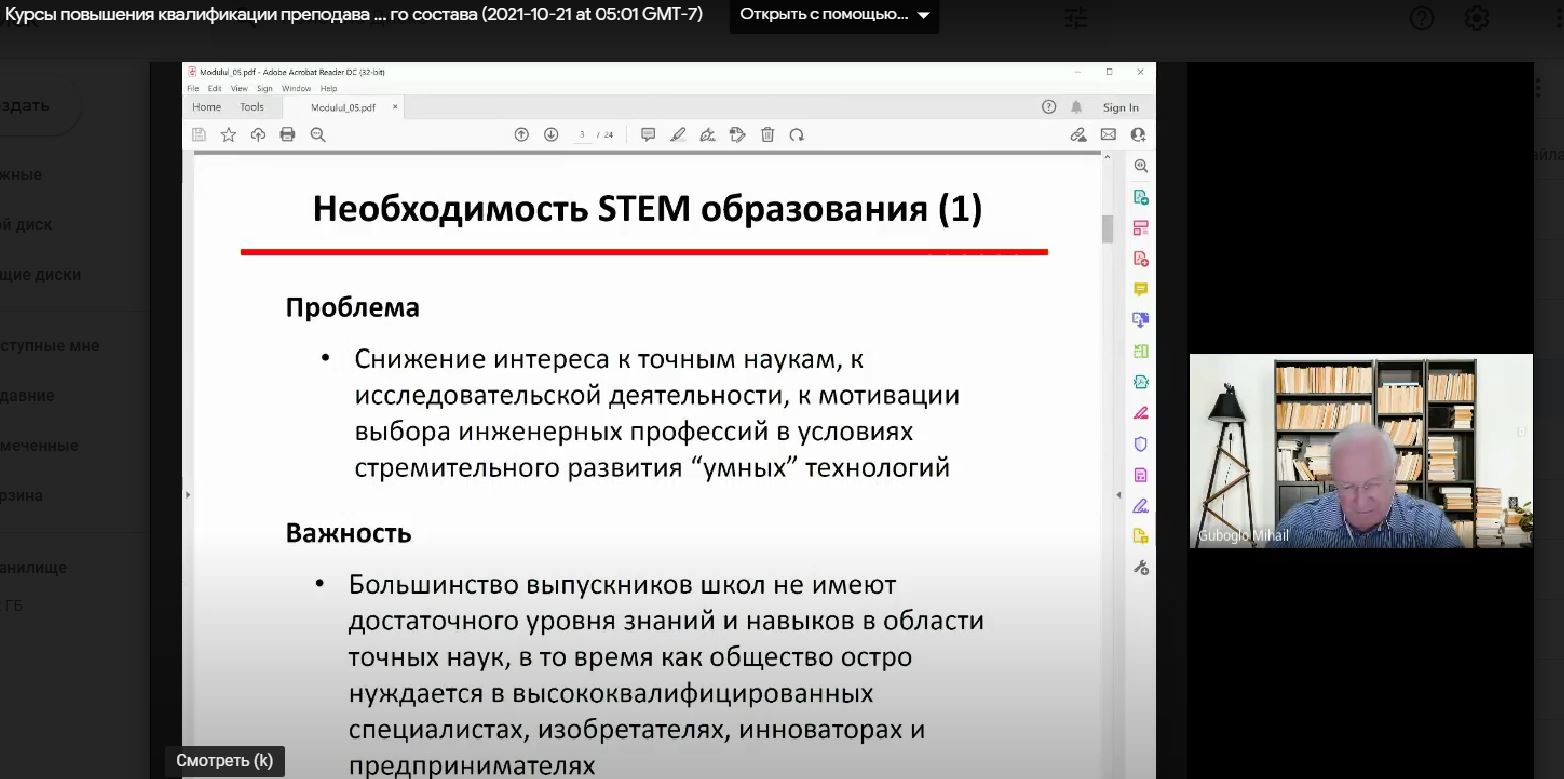Open the Sign document pen icon in toolbar
This screenshot has height=779, width=1564.
coord(708,135)
